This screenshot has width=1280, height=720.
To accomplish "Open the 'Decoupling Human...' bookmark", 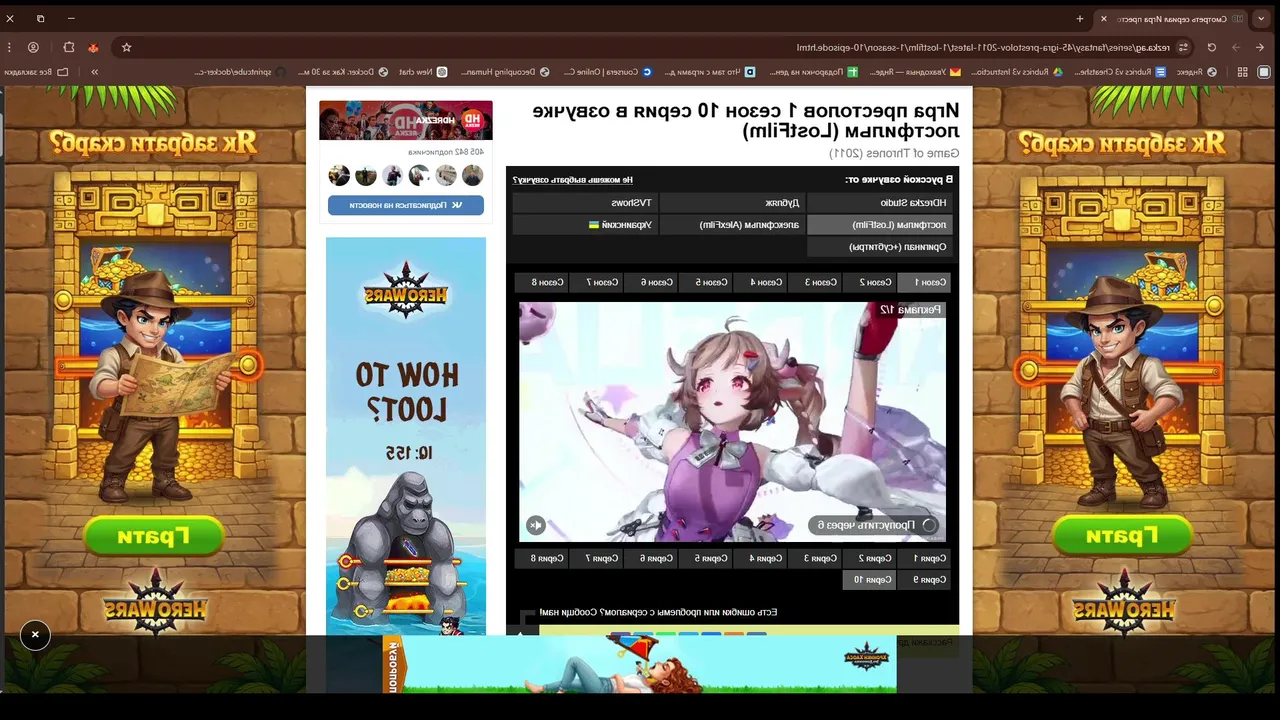I will (504, 72).
